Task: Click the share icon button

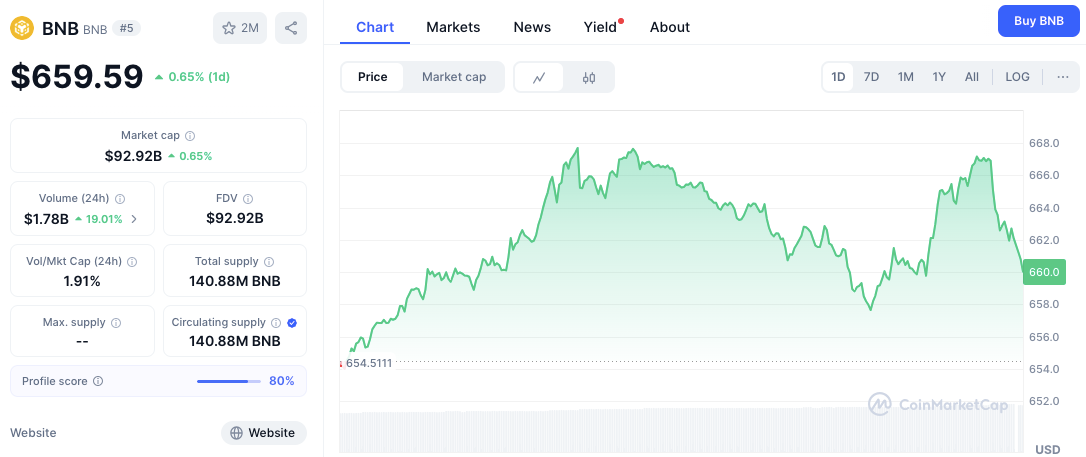Action: pos(291,28)
